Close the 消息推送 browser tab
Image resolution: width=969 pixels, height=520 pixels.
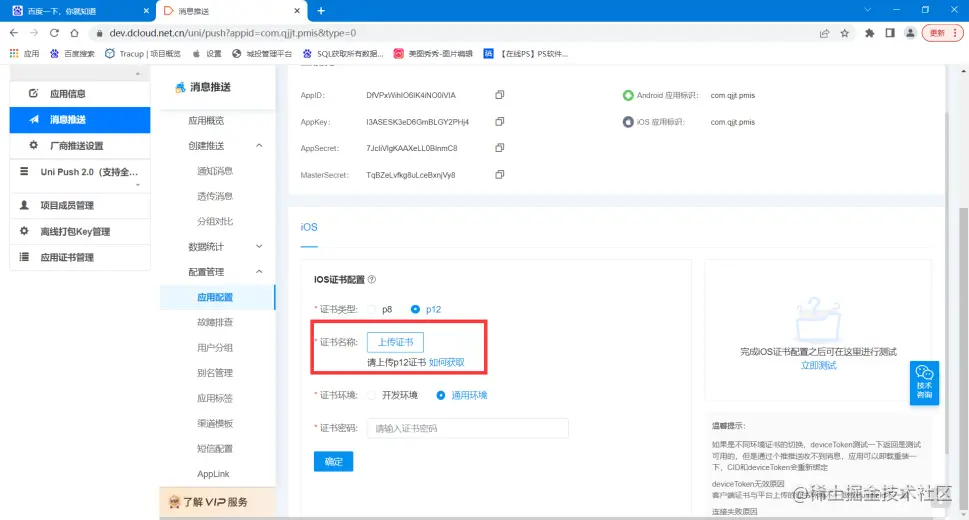coord(297,11)
